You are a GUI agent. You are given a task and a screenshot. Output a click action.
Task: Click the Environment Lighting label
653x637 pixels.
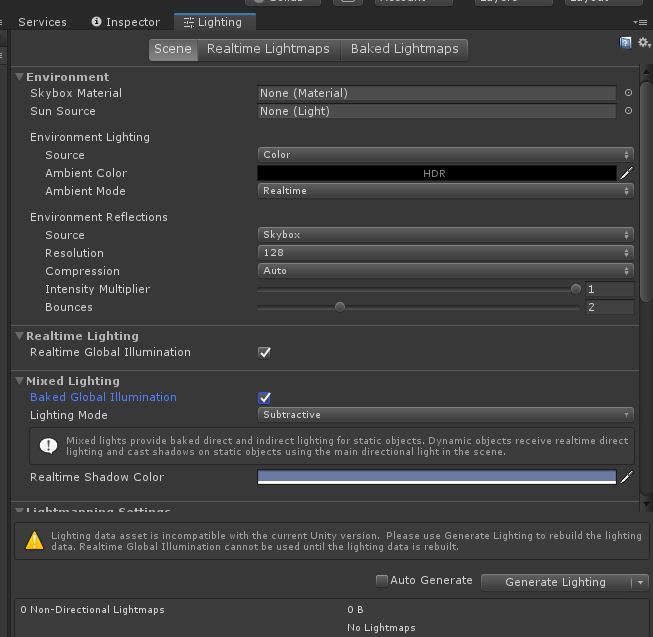90,137
